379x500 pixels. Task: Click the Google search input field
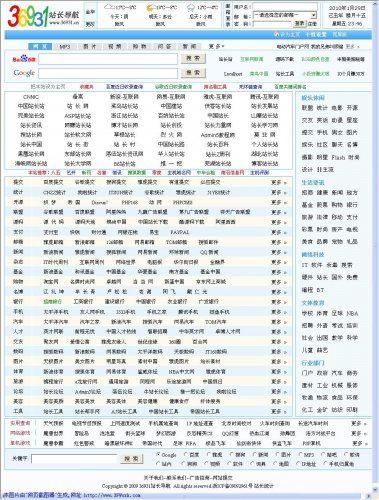(x=108, y=73)
